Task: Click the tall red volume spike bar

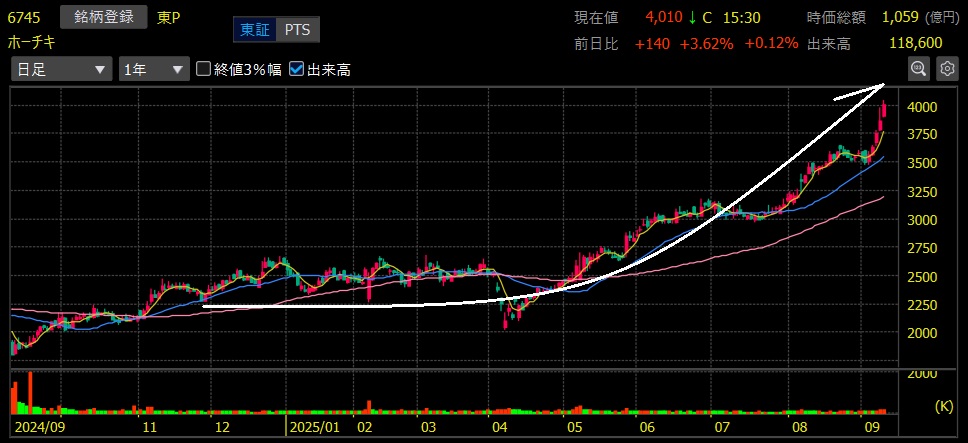Action: 30,392
